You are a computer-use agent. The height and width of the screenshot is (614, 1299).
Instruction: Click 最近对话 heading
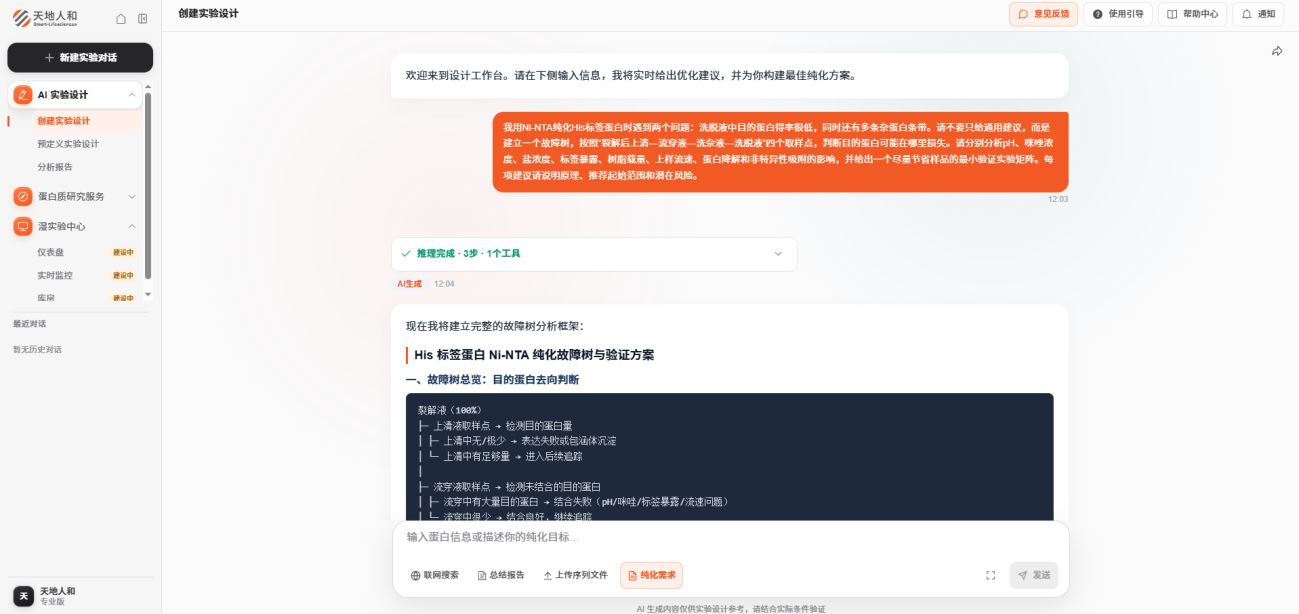pos(30,324)
